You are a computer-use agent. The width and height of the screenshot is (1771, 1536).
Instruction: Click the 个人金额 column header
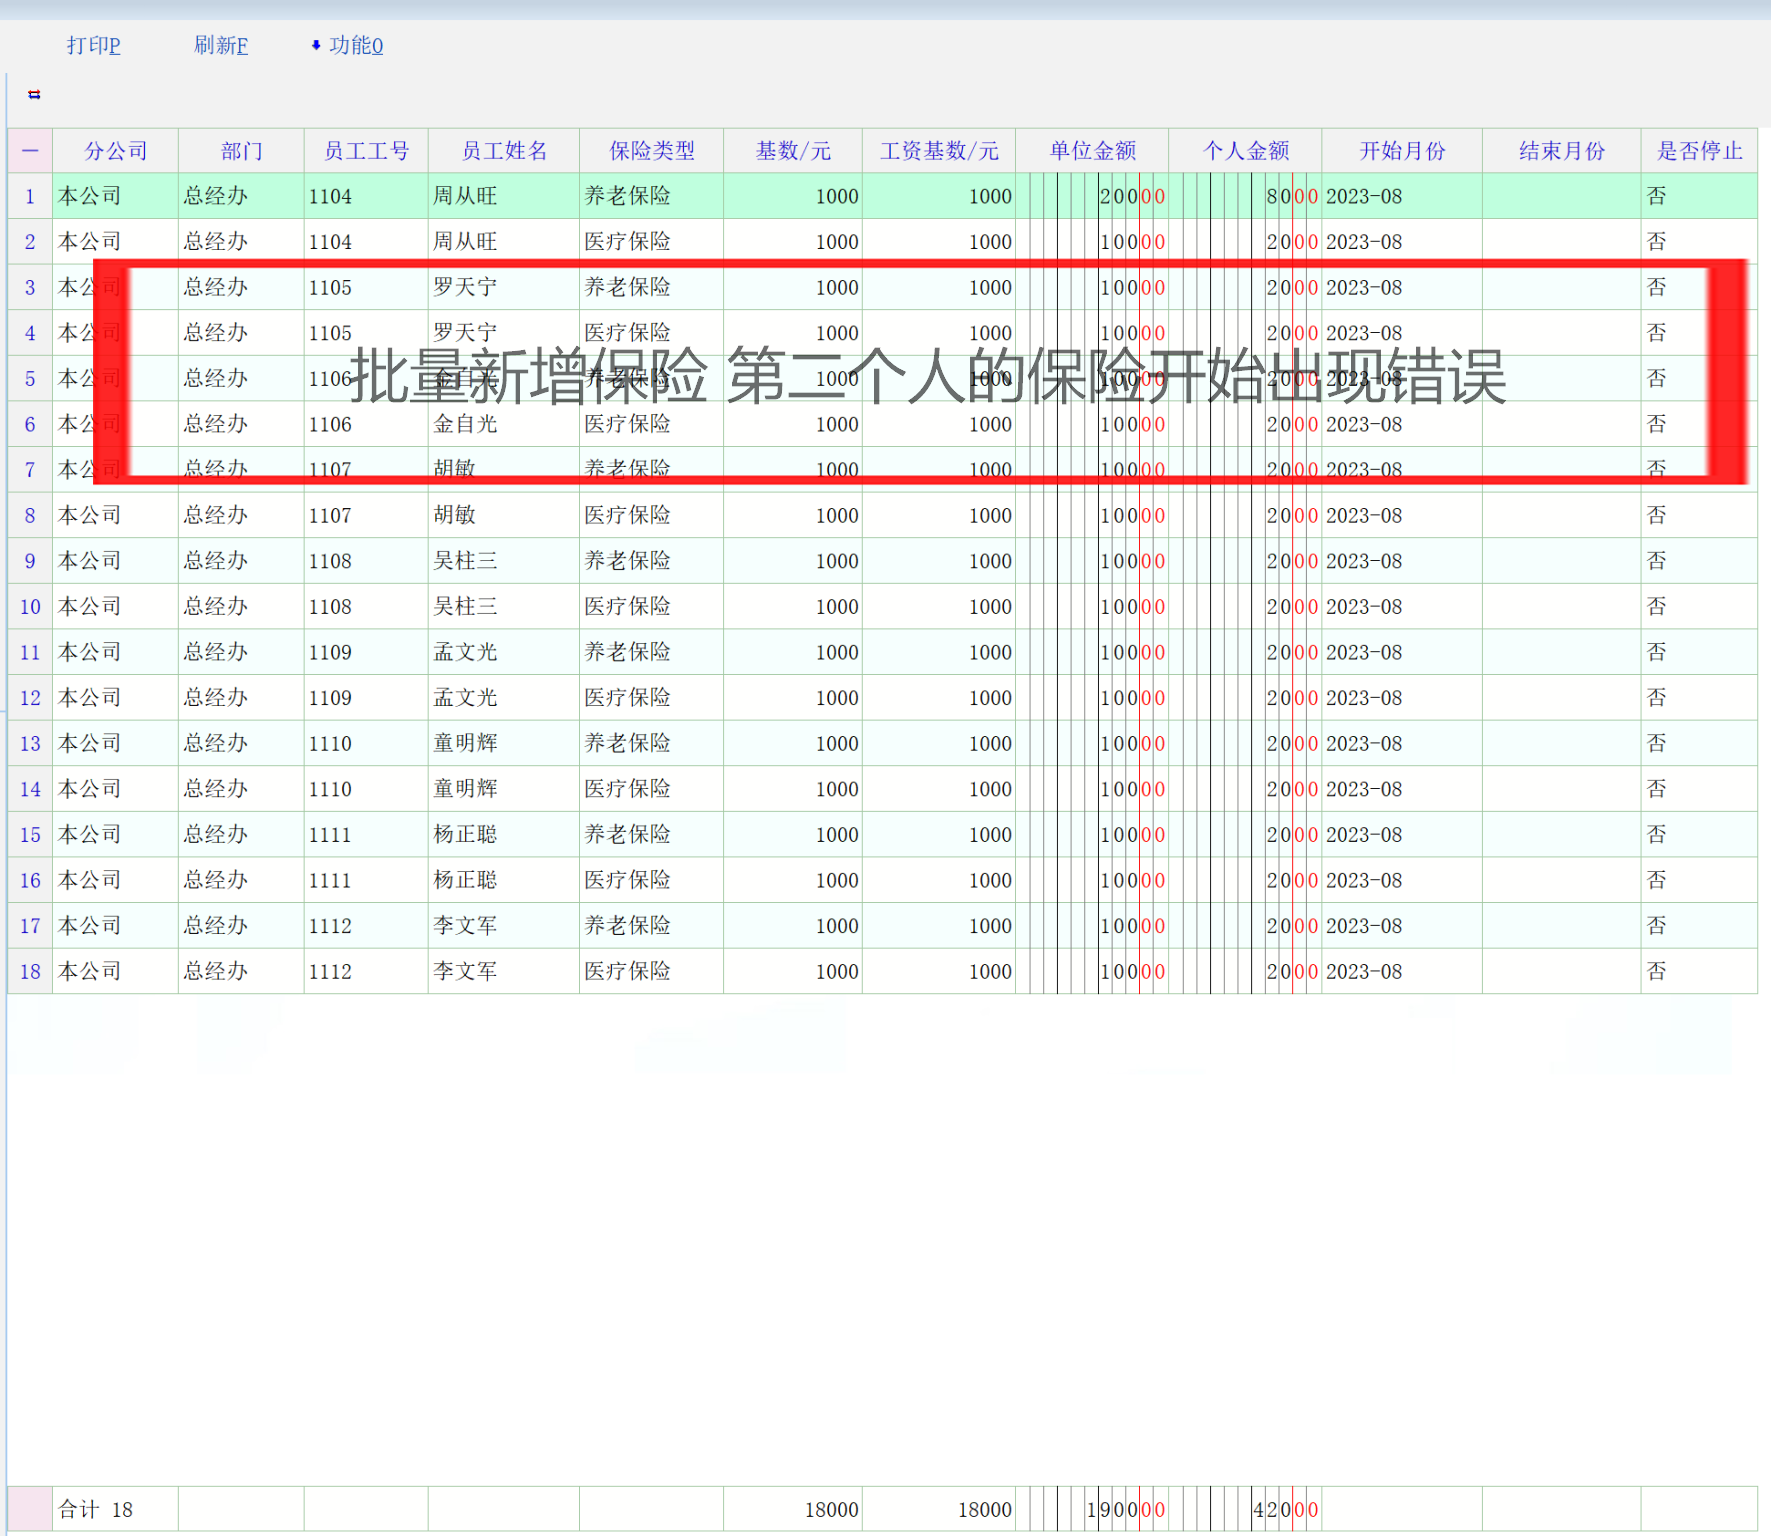(1245, 151)
